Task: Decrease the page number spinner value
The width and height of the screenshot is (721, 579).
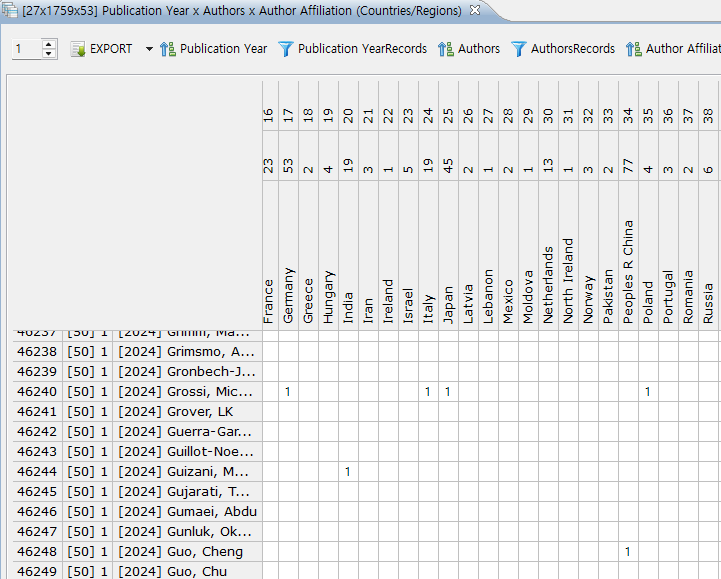Action: 50,54
